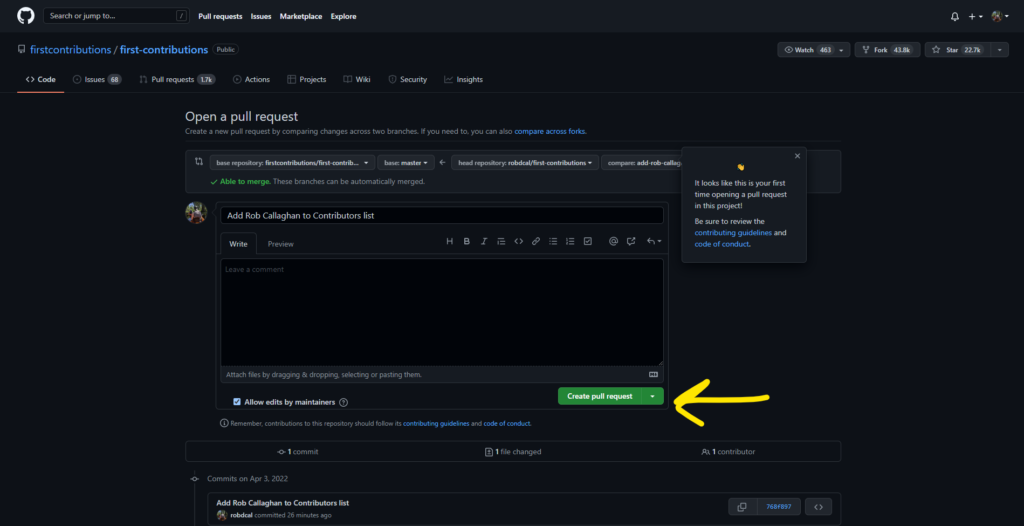Open the firstcontributions owner link
Viewport: 1024px width, 526px height.
71,50
